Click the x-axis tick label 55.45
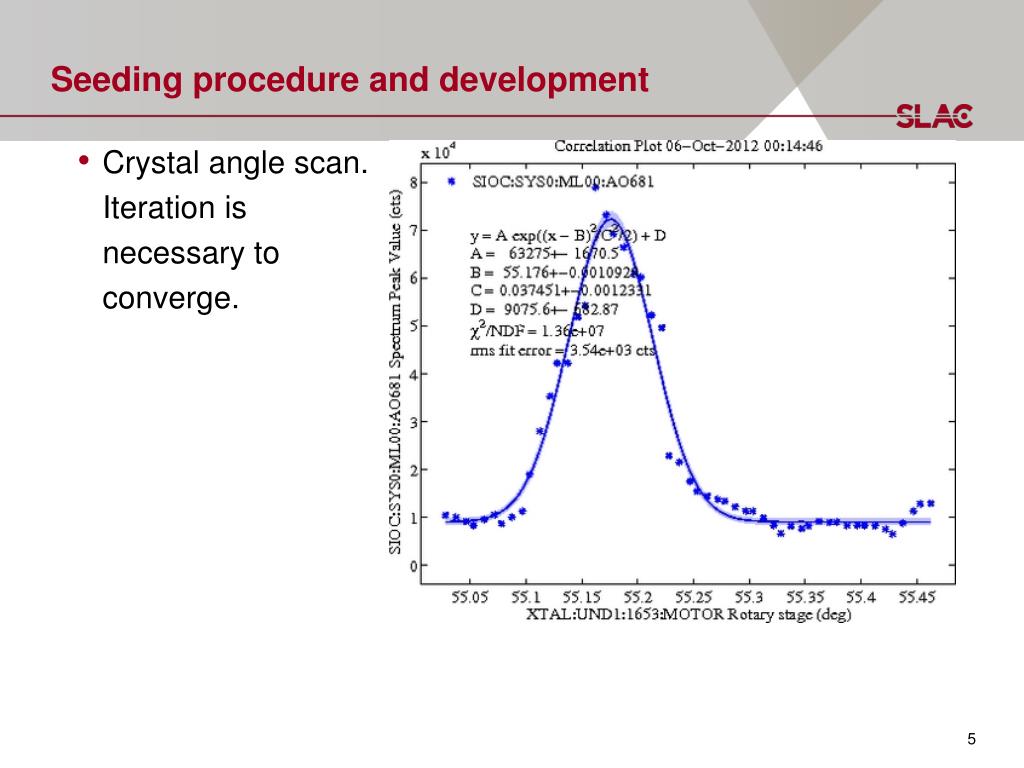1024x768 pixels. (x=917, y=598)
